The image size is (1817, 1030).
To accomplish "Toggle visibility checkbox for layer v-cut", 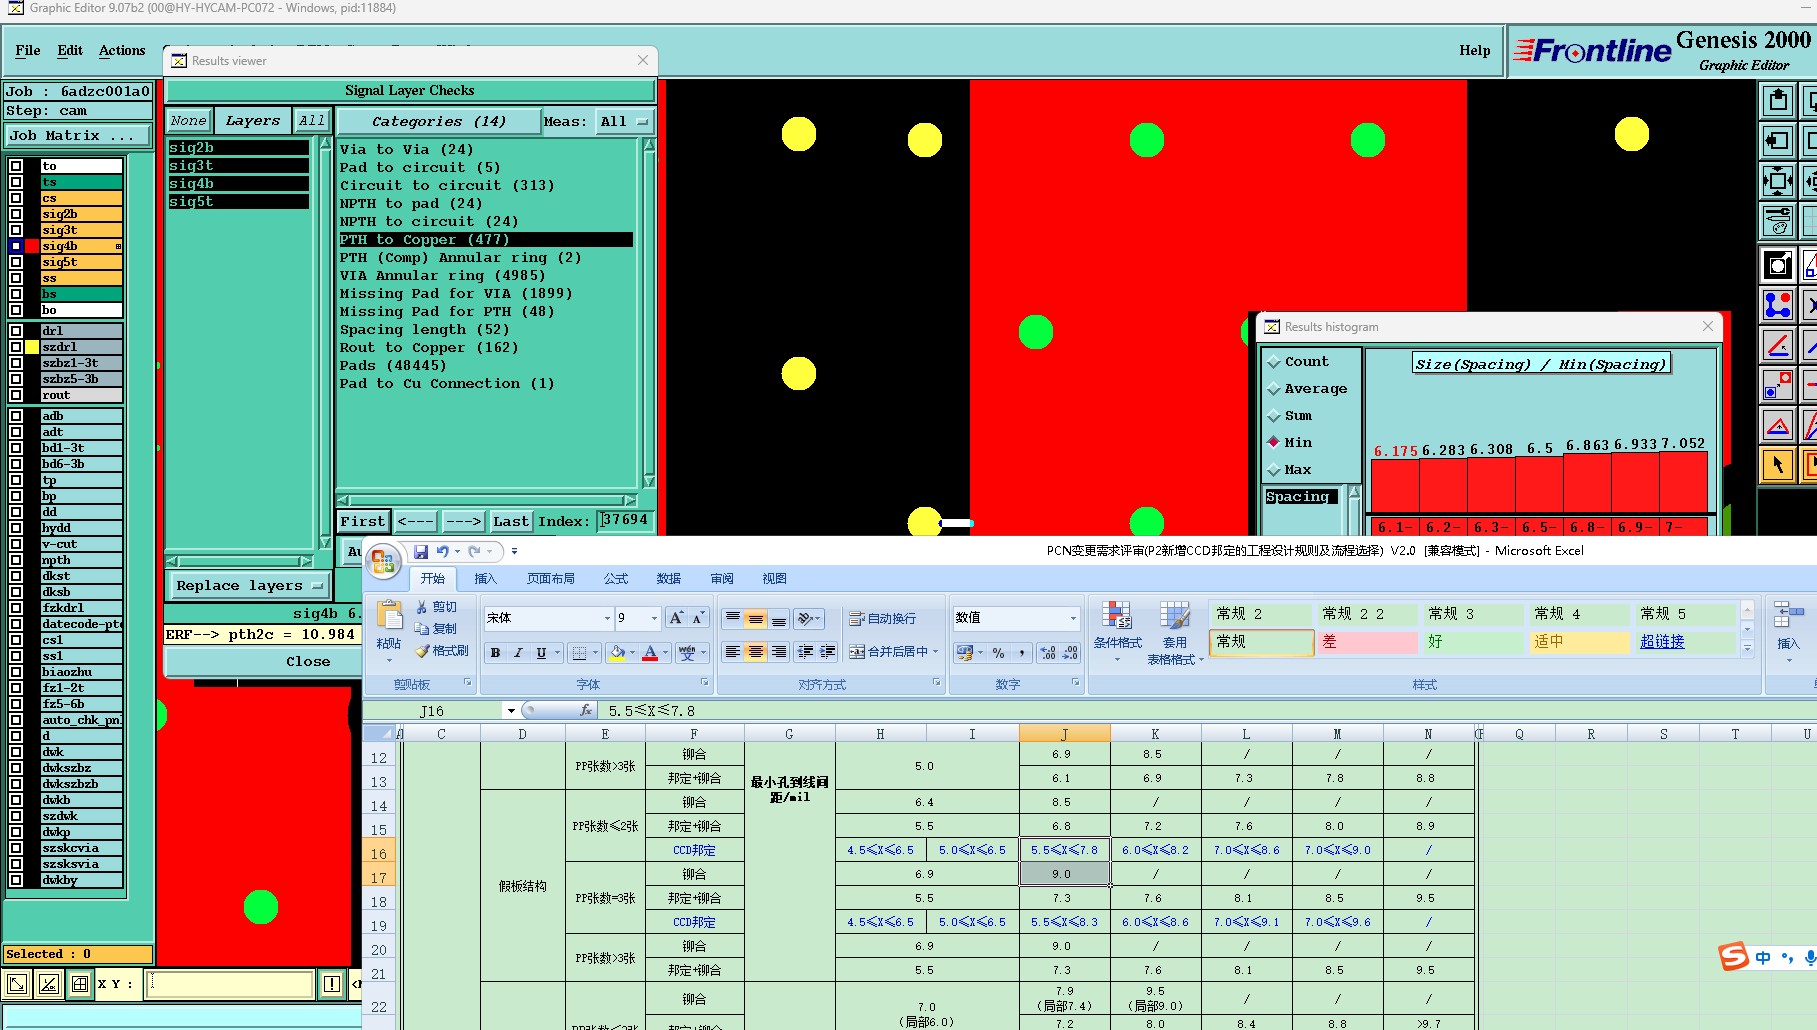I will [16, 544].
